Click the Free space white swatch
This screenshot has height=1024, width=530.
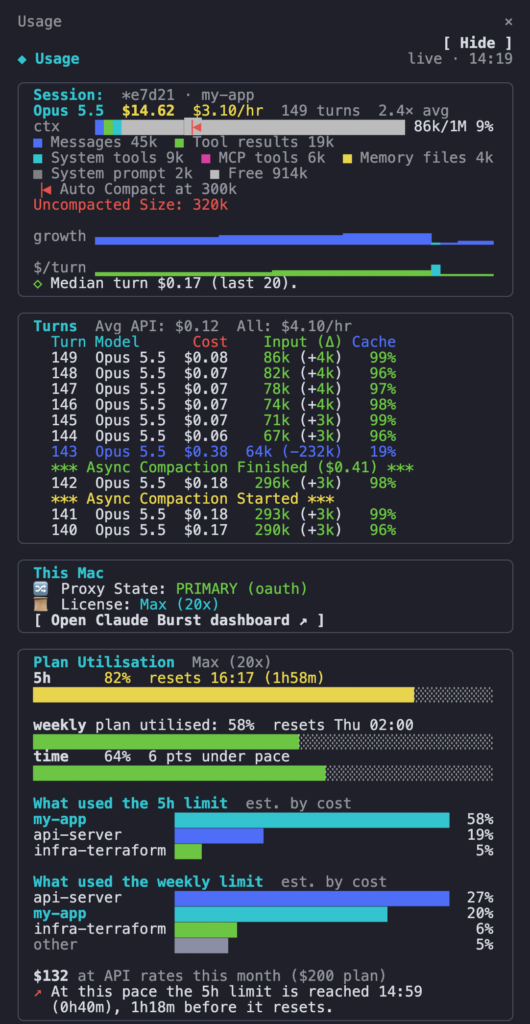point(215,174)
